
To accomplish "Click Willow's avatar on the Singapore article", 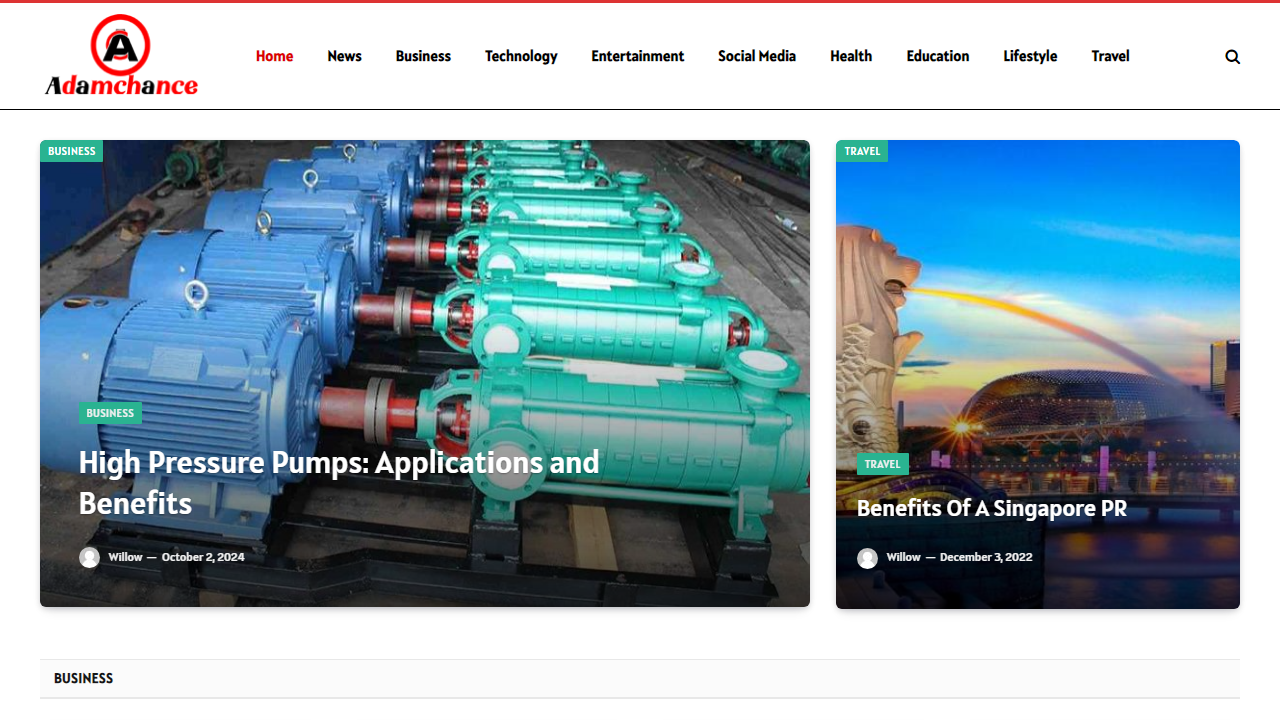I will click(868, 558).
